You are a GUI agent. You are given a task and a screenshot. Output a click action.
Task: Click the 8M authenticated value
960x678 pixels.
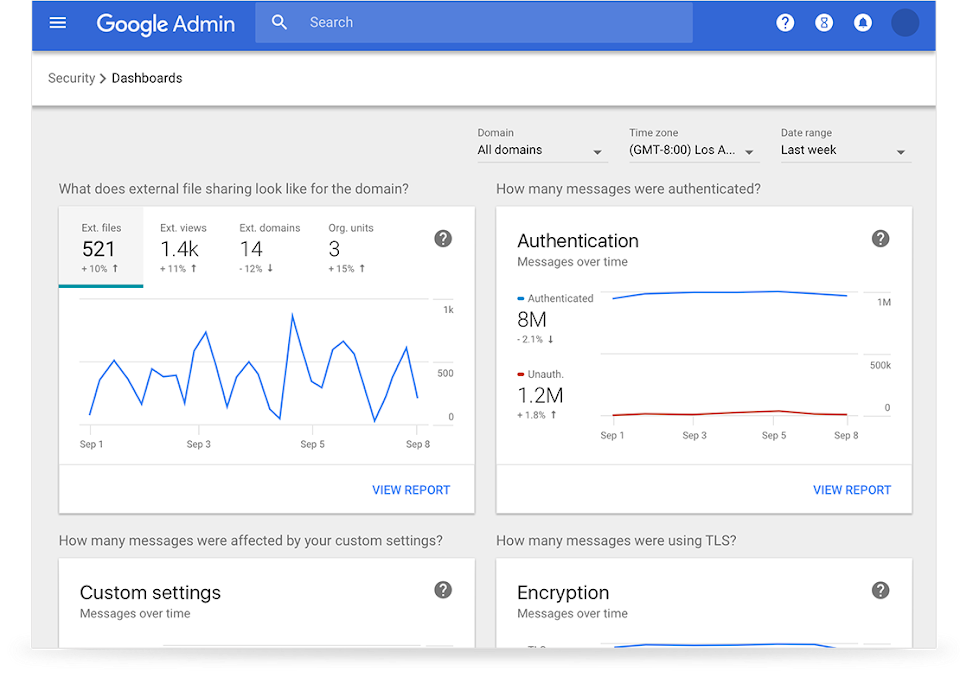point(531,320)
